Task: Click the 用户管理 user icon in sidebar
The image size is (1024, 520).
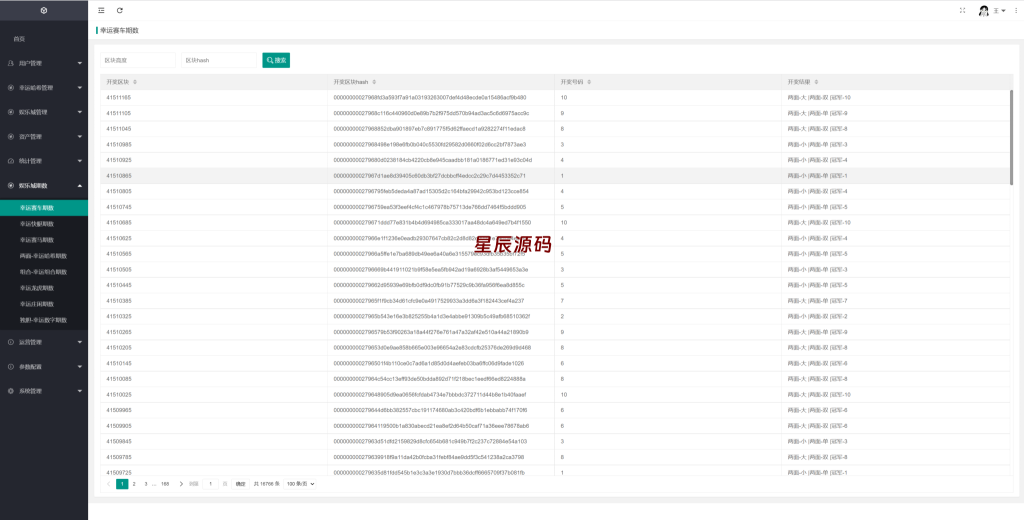Action: [x=10, y=63]
